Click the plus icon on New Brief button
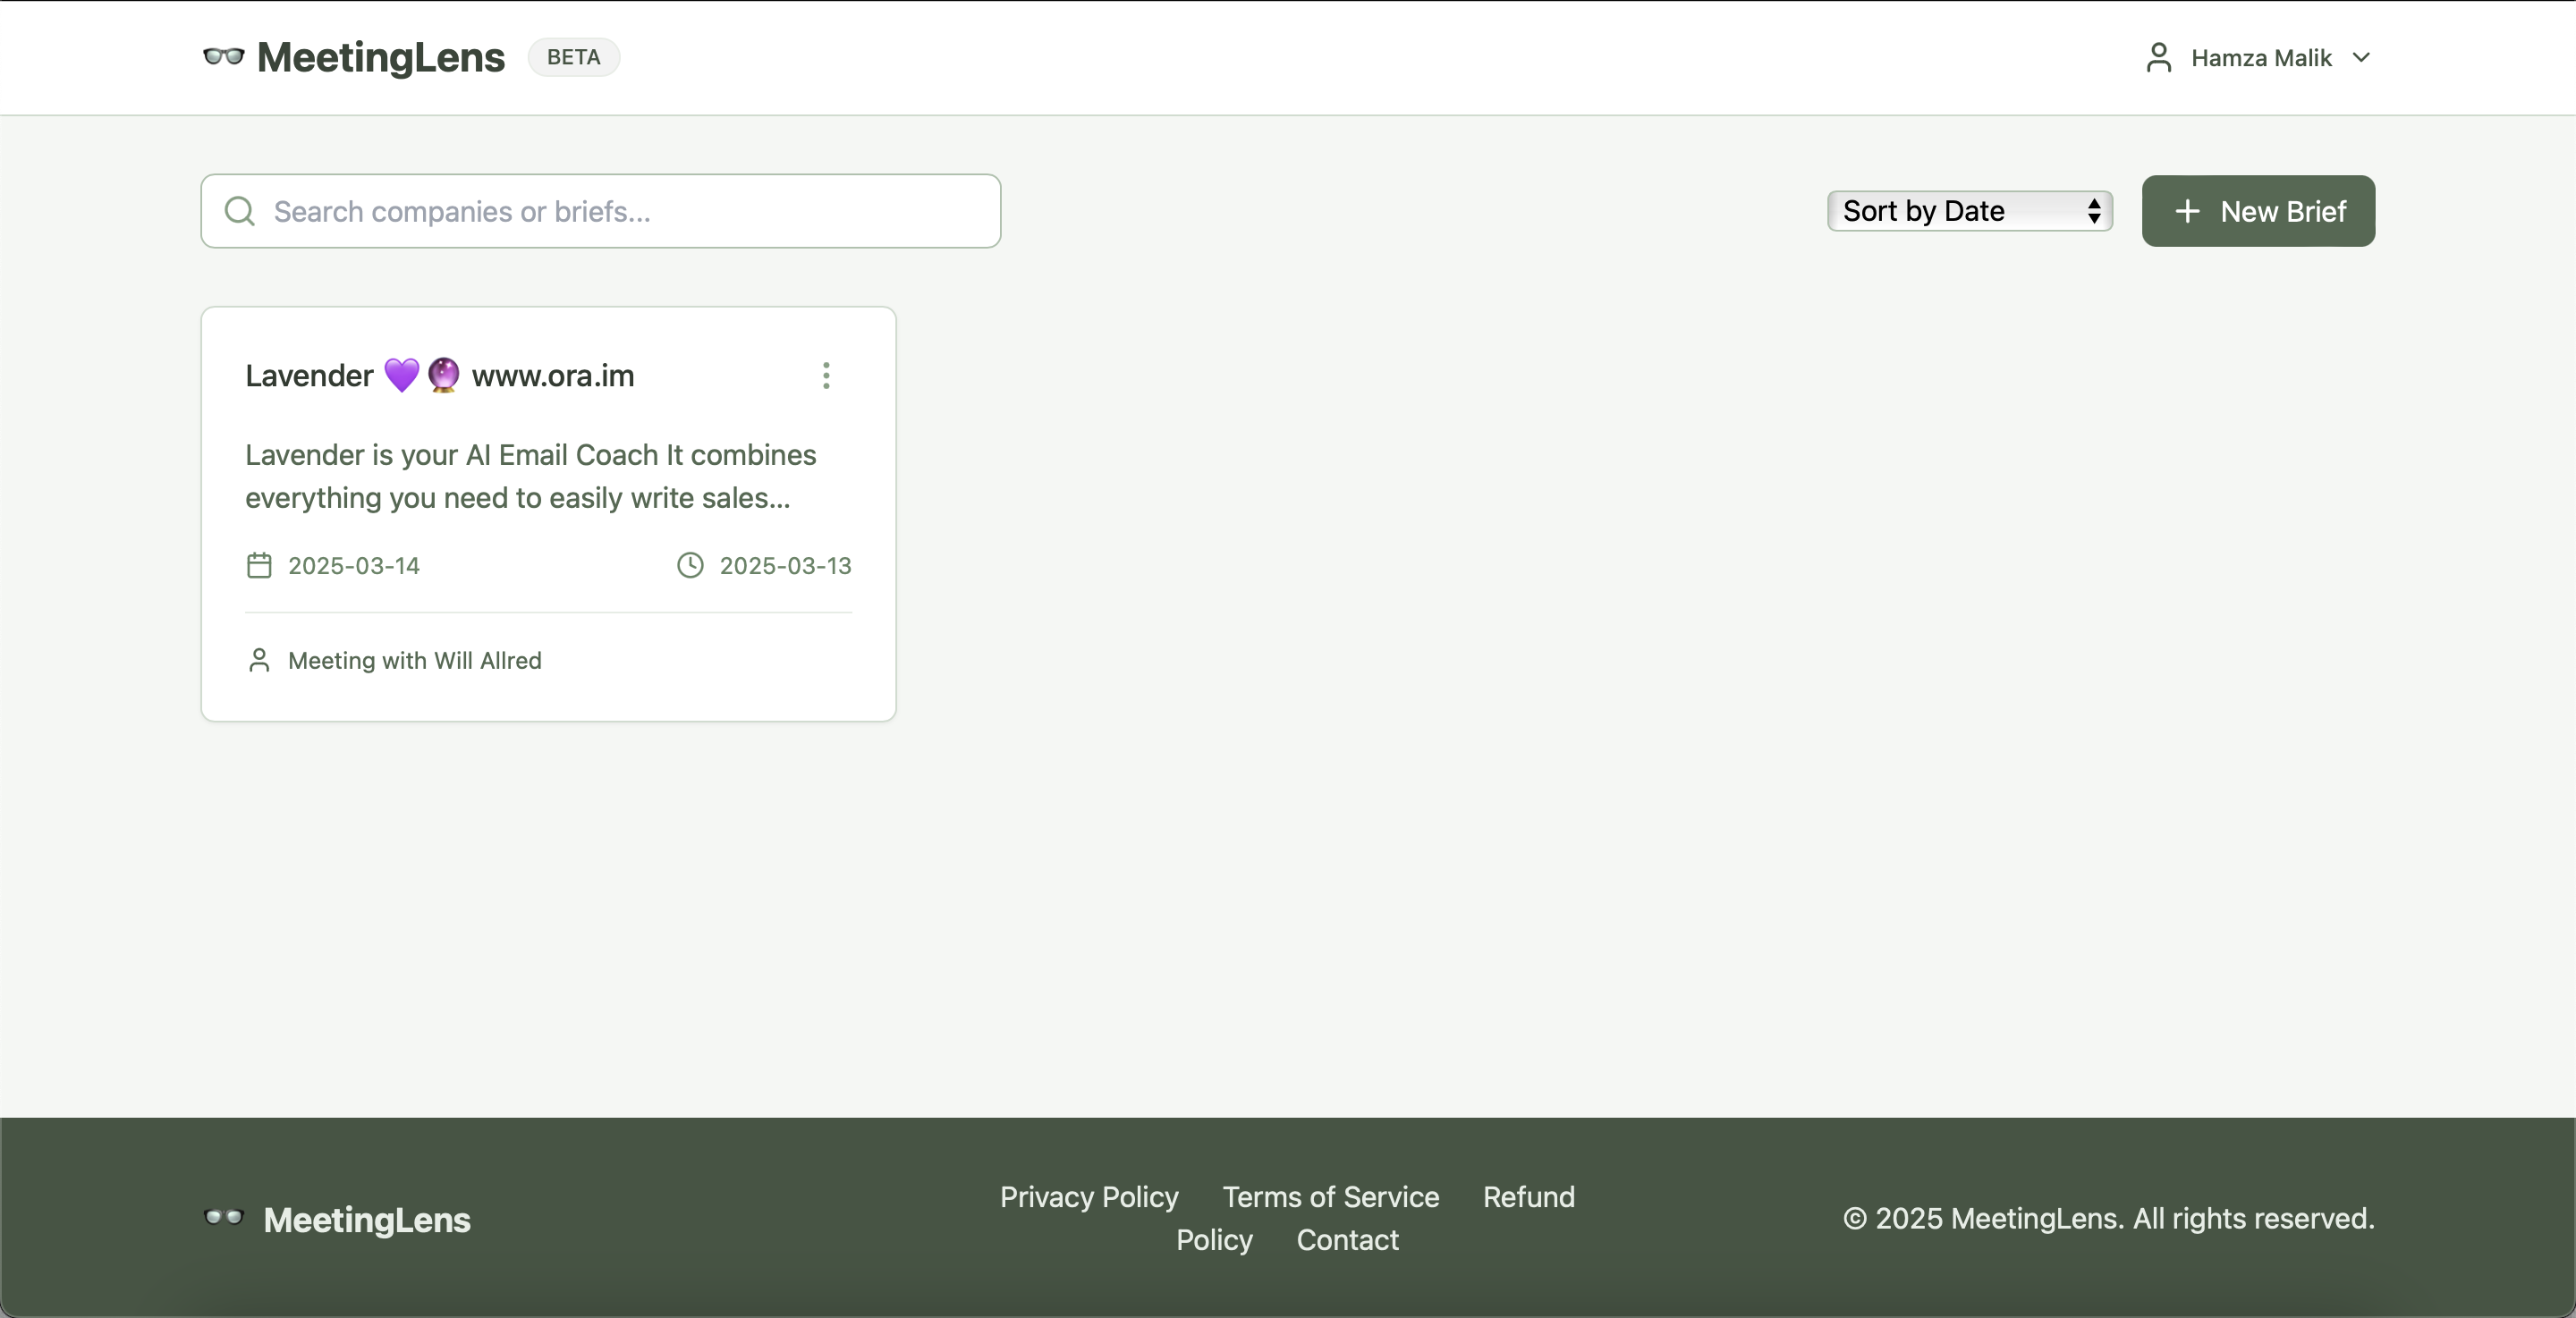This screenshot has height=1318, width=2576. (x=2187, y=211)
